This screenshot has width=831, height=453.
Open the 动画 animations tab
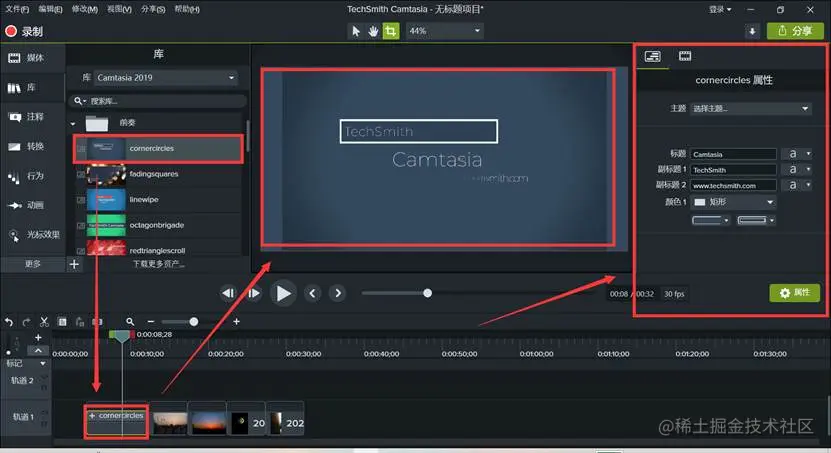[x=33, y=205]
